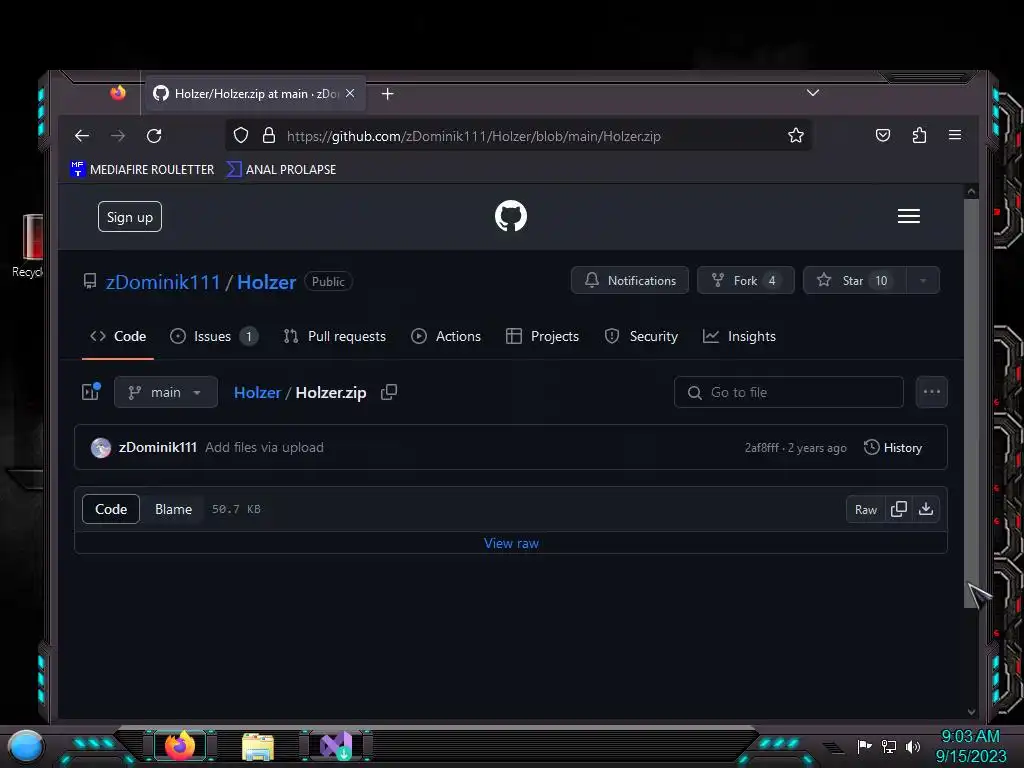Open the Pocket save icon

click(x=882, y=135)
